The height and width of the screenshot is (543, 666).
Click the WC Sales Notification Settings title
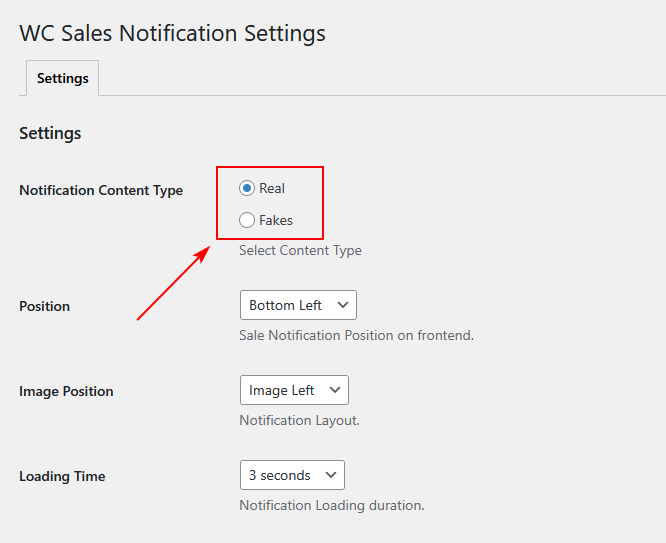pyautogui.click(x=172, y=33)
